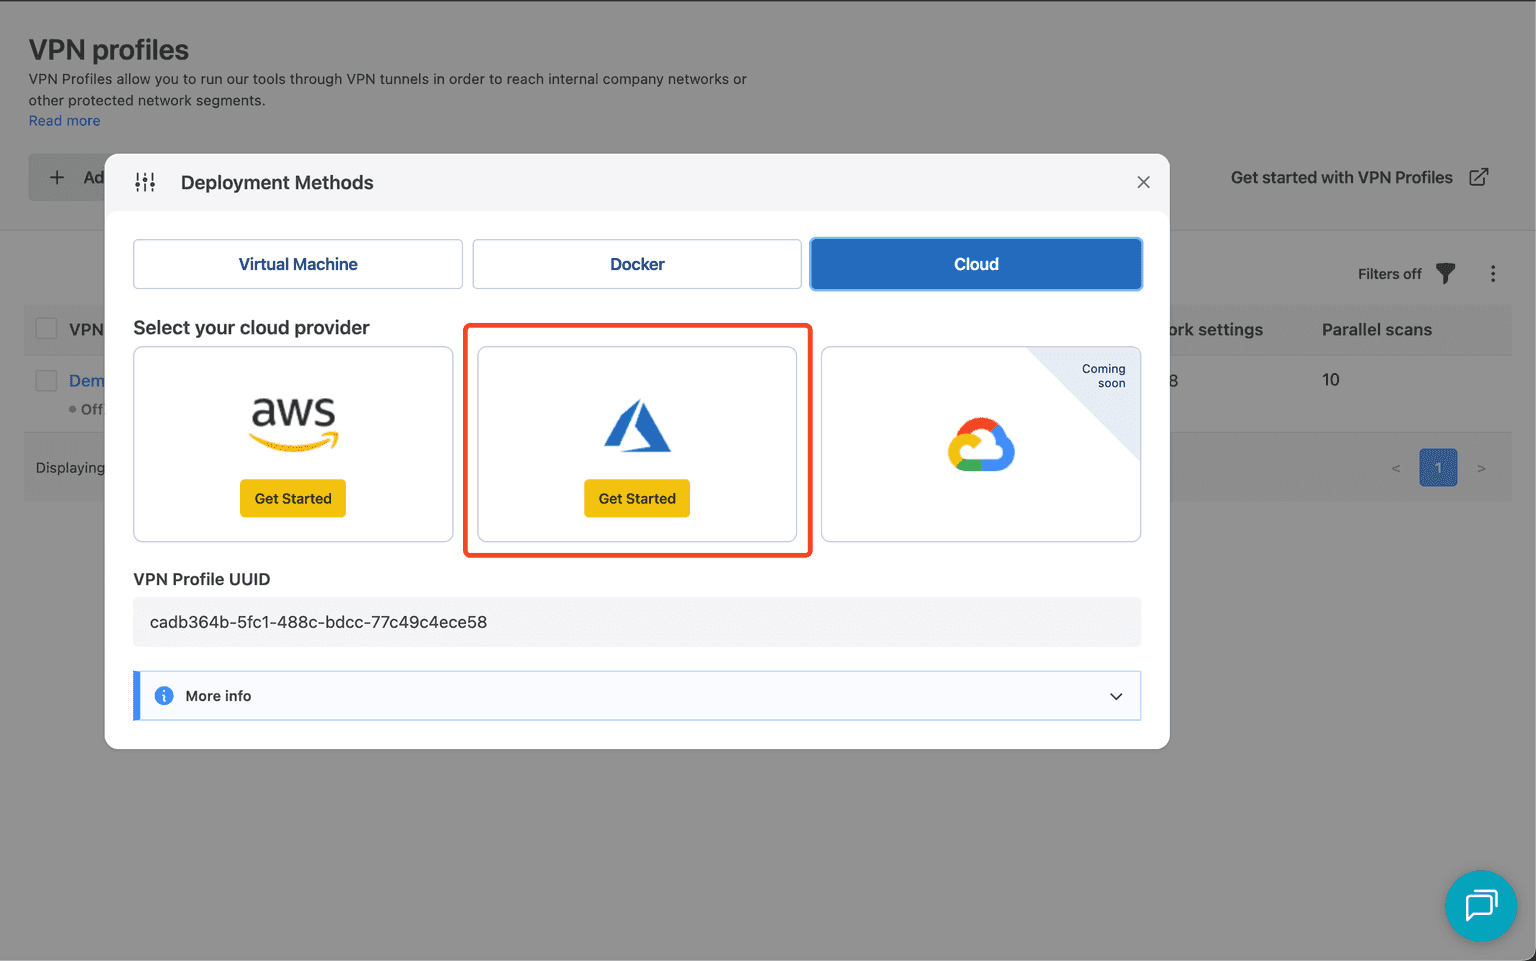The image size is (1536, 961).
Task: Click the Google Cloud logo
Action: pos(981,444)
